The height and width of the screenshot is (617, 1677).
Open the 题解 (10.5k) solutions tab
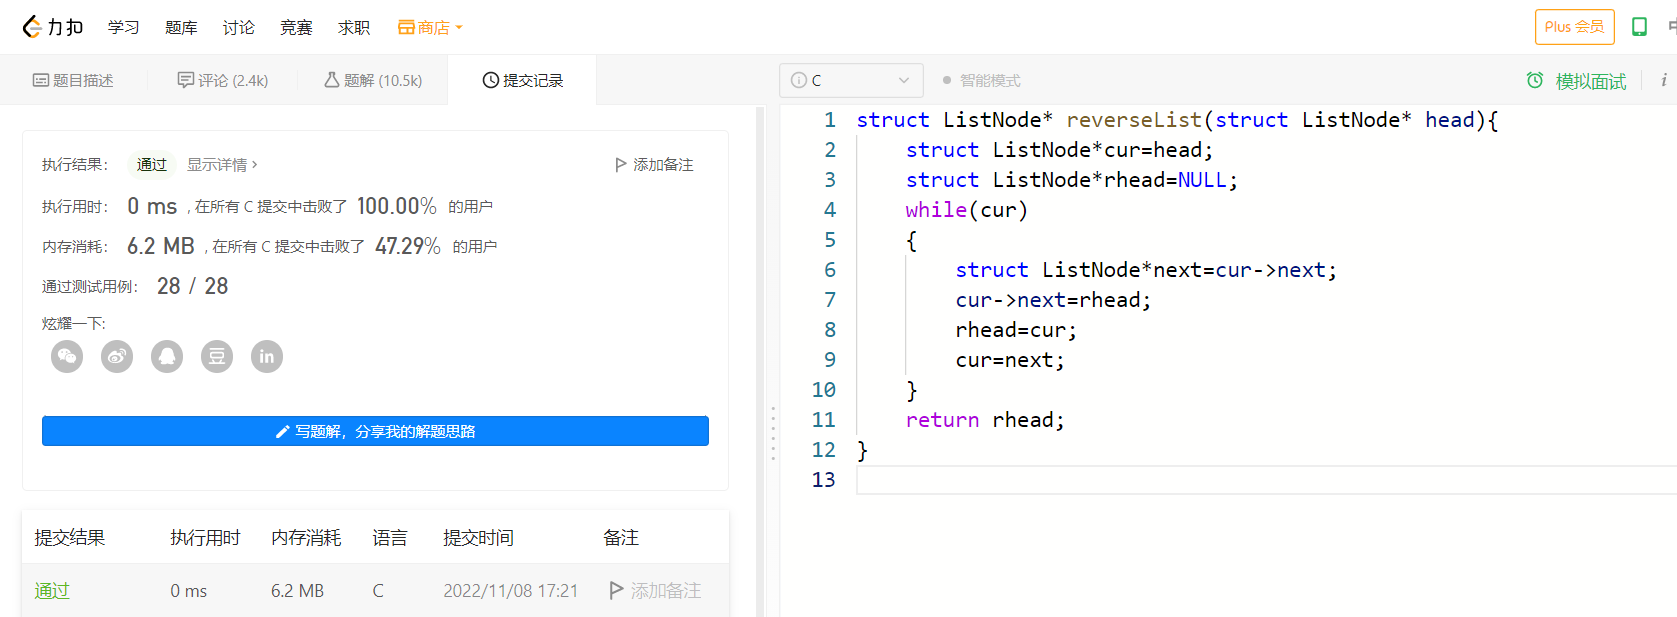pyautogui.click(x=373, y=80)
